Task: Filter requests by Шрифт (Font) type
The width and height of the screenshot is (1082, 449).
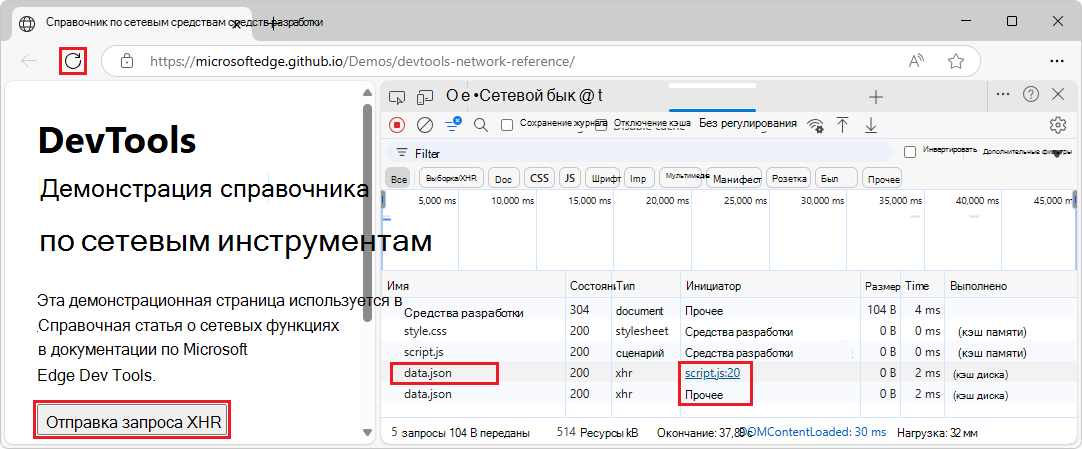Action: pyautogui.click(x=603, y=179)
